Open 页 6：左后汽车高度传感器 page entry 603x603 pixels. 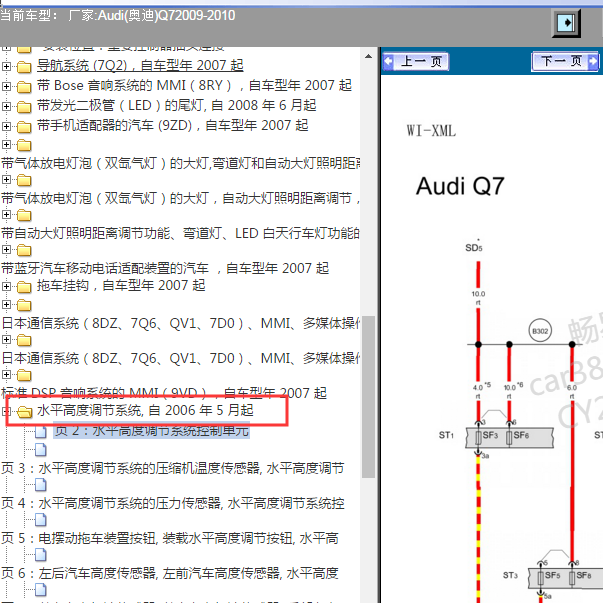click(x=170, y=573)
